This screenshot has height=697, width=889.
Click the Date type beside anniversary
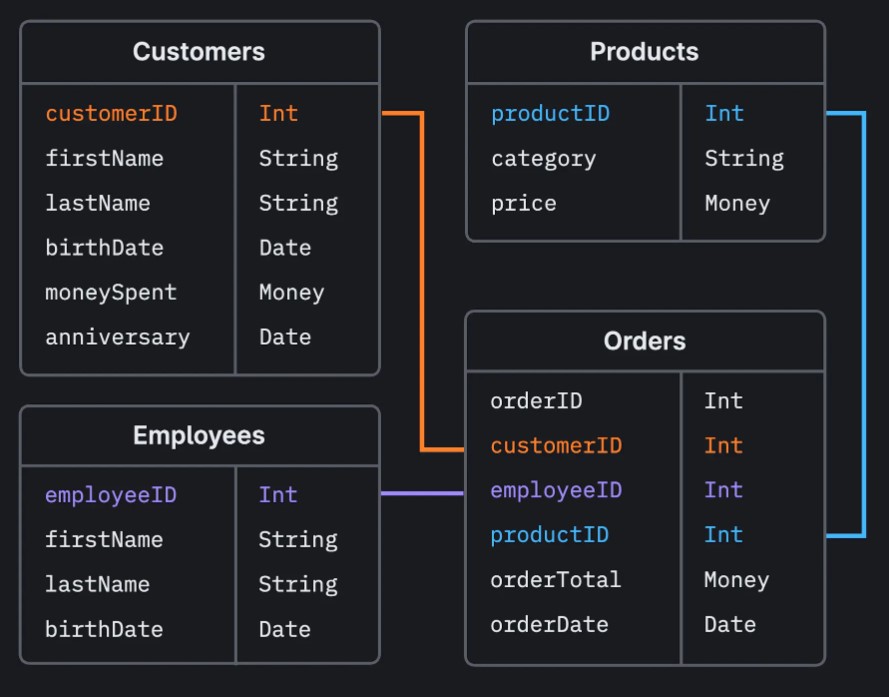point(285,338)
